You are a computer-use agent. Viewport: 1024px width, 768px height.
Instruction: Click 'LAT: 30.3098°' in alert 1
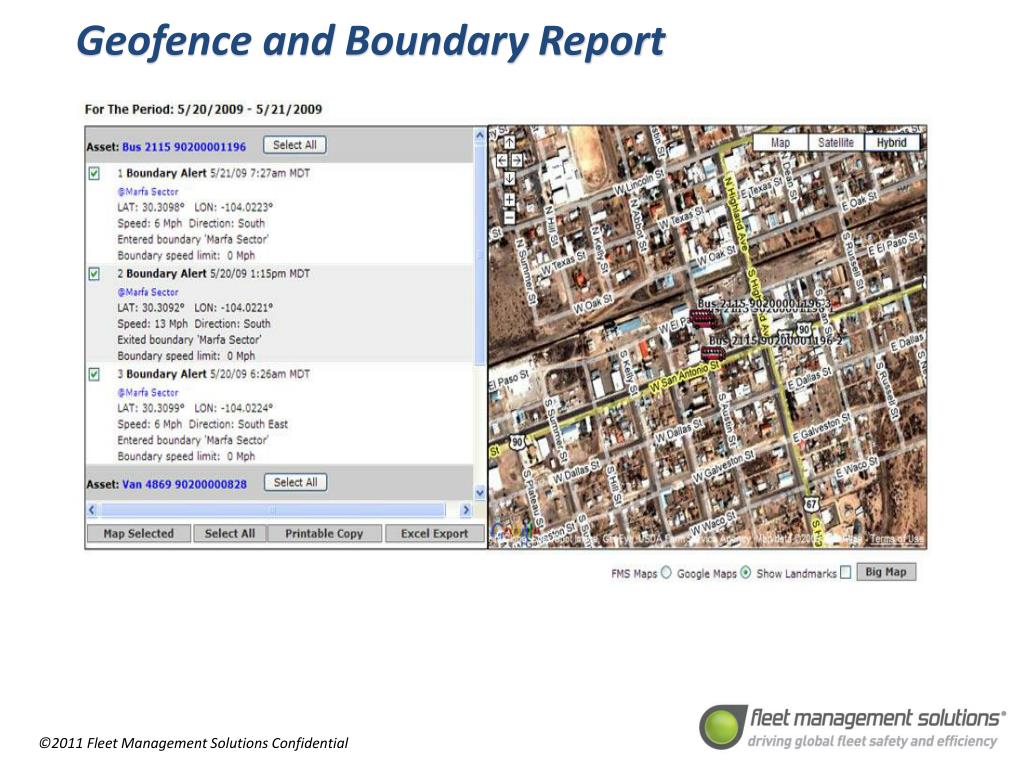point(151,207)
